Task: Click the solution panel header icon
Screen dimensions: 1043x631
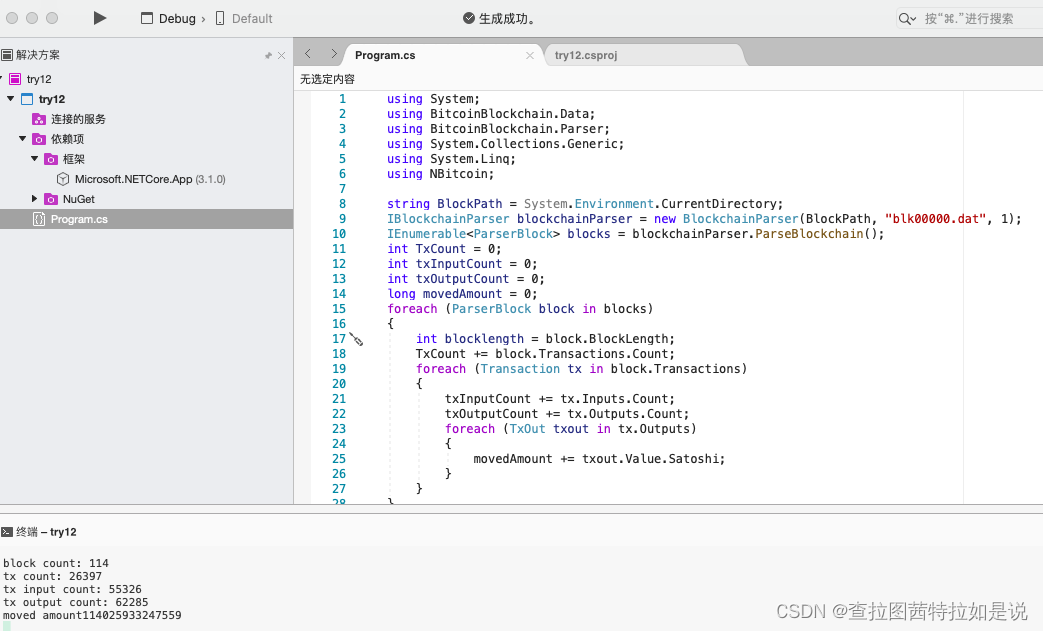Action: (x=7, y=55)
